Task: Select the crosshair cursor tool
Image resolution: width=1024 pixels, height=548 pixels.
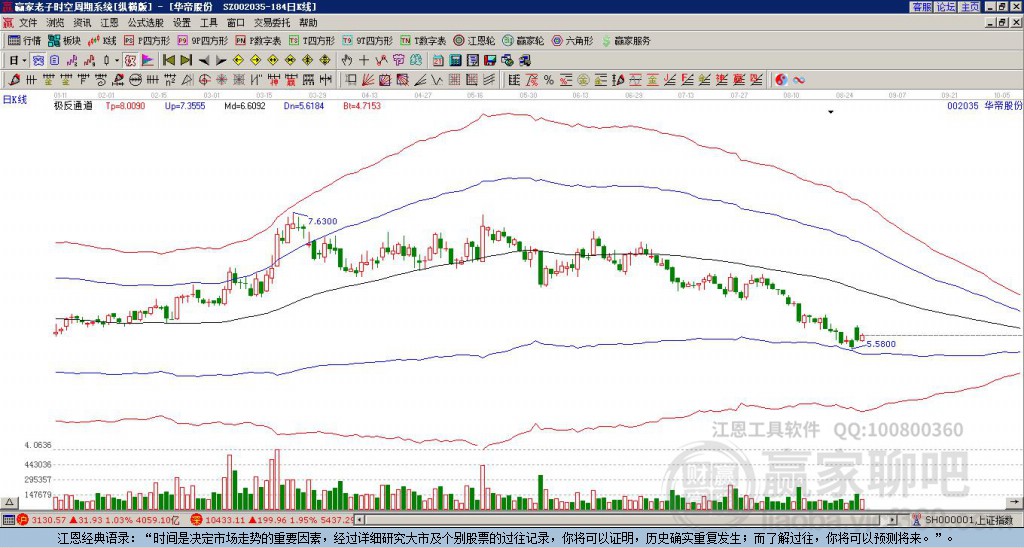Action: coord(364,61)
